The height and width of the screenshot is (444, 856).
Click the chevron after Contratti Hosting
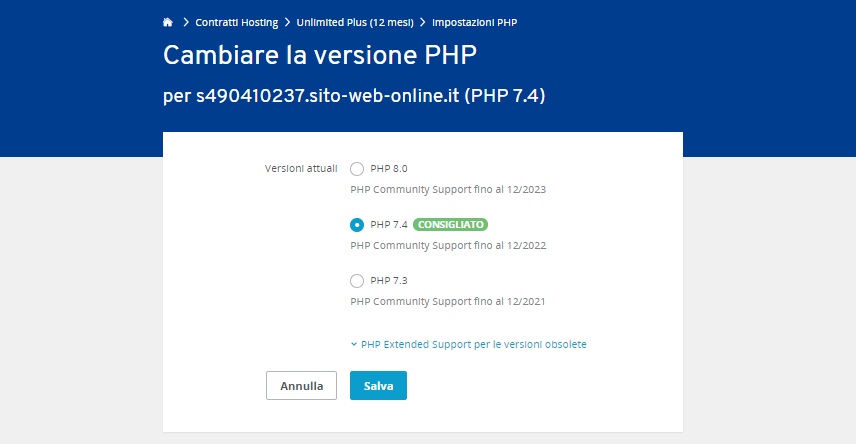287,21
